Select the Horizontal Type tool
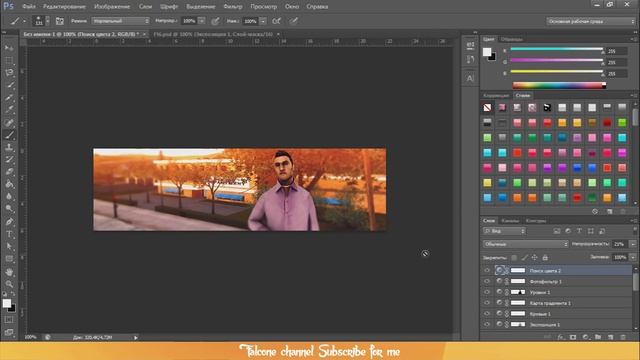The height and width of the screenshot is (360, 640). tap(9, 234)
